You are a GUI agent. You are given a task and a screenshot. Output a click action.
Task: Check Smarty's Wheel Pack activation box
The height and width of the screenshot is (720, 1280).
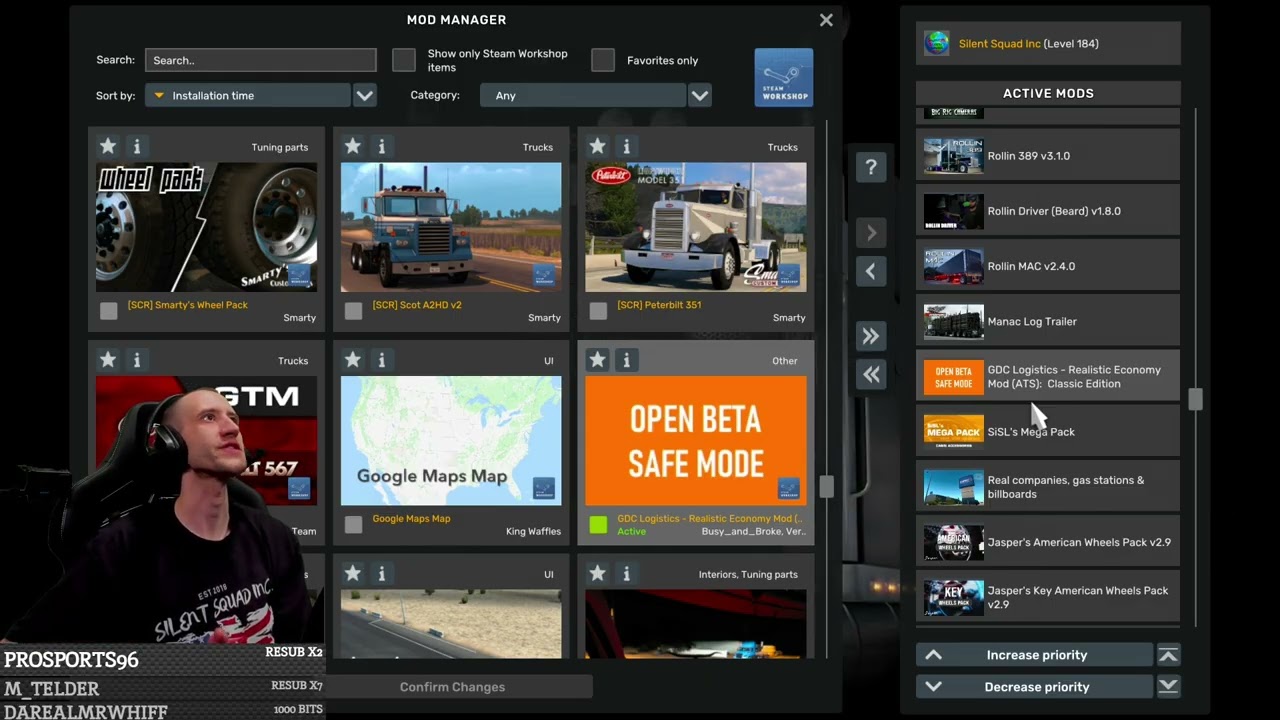[x=109, y=311]
